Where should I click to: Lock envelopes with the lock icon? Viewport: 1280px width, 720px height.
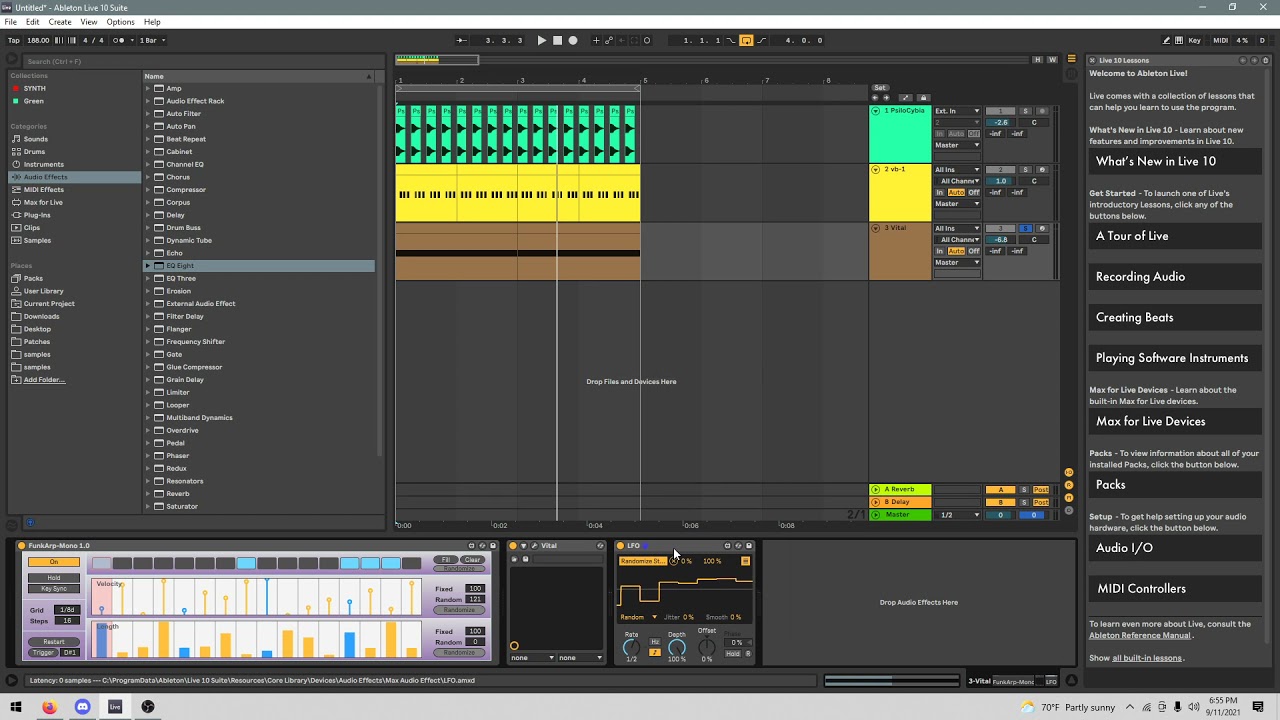[x=923, y=98]
